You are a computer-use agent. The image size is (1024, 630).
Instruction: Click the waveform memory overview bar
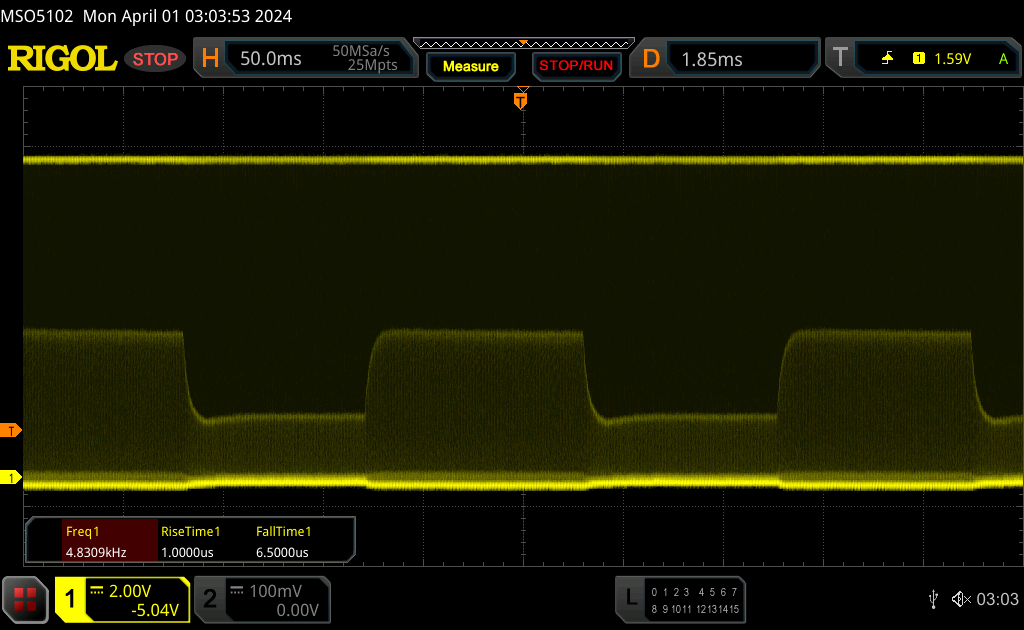[524, 44]
